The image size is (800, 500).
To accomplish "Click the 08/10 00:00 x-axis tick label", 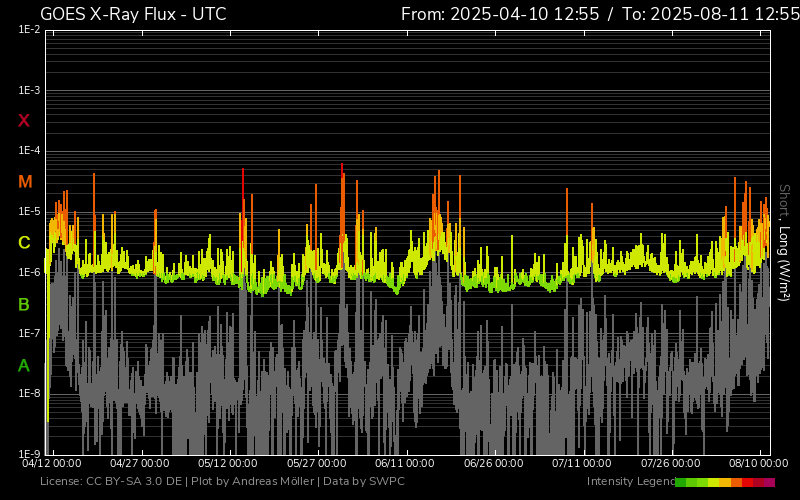I will (x=757, y=464).
